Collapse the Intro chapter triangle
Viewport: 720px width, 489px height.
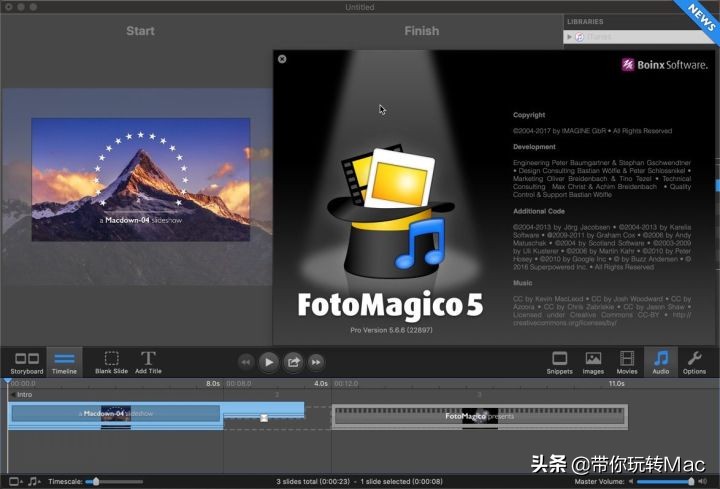(x=11, y=395)
